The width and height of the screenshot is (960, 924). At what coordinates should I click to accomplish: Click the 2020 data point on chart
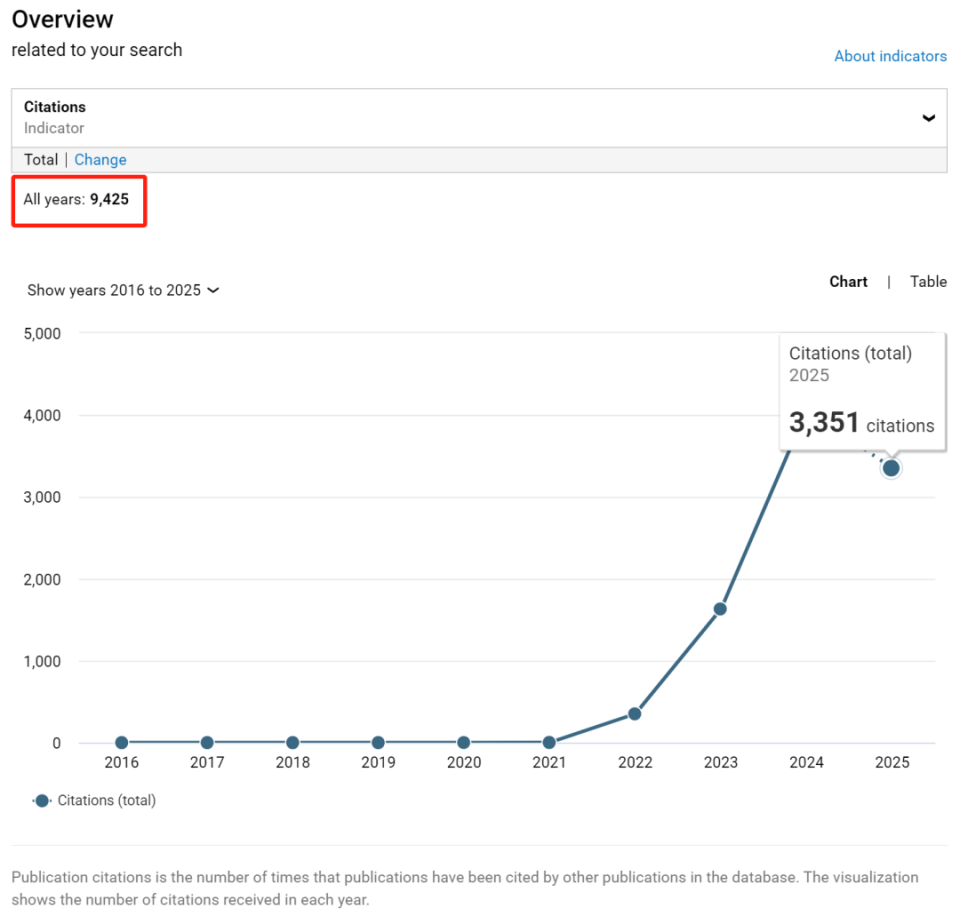tap(464, 743)
